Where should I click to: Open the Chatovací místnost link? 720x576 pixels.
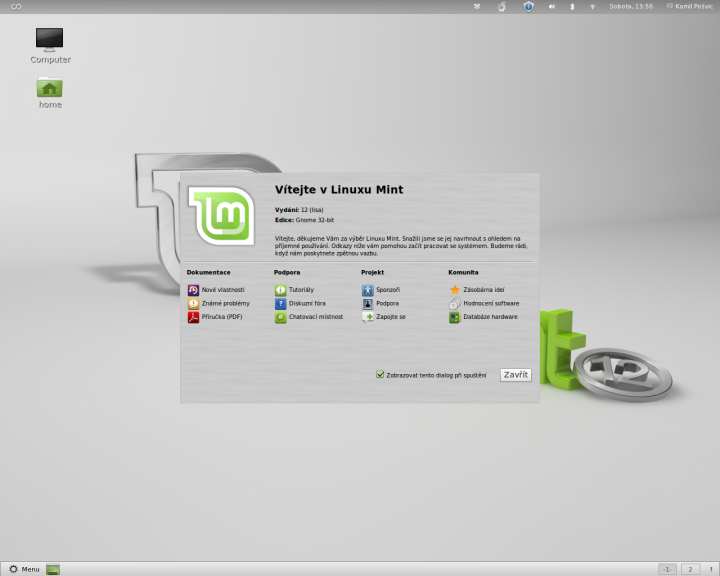(x=315, y=317)
